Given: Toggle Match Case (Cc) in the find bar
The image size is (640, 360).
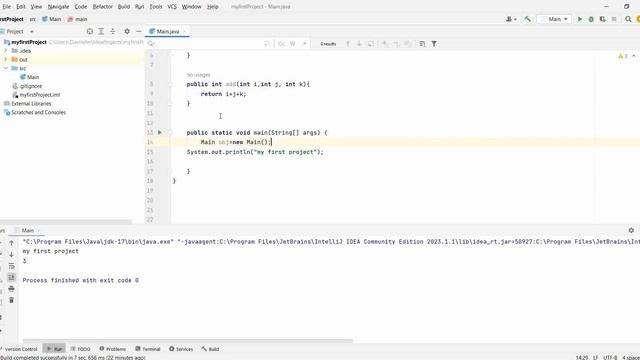Looking at the screenshot, I should coord(282,44).
